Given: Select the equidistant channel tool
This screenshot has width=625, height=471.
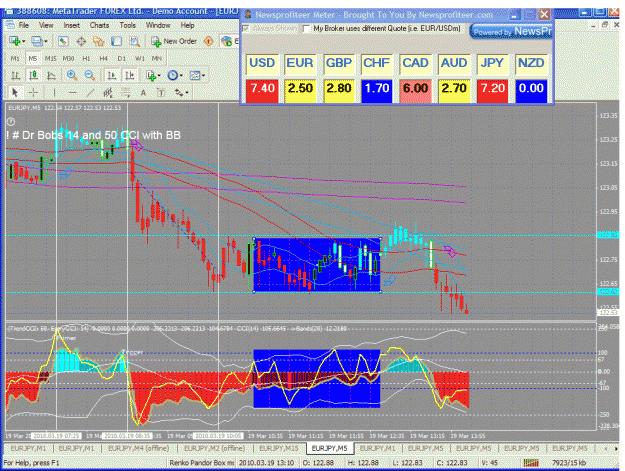Looking at the screenshot, I should 108,93.
